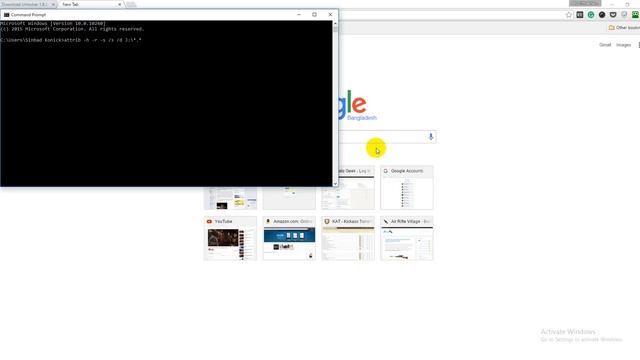Maximize the Command Prompt window
Image resolution: width=640 pixels, height=360 pixels.
point(314,15)
